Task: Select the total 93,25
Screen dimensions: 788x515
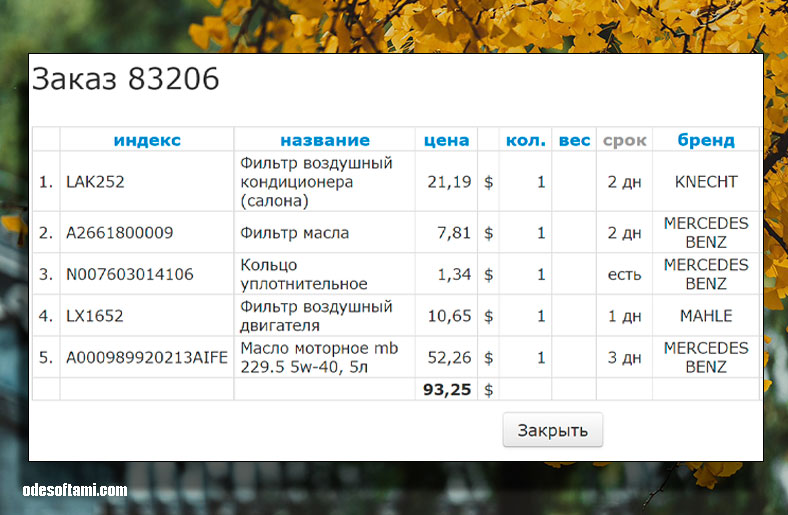Action: [447, 389]
